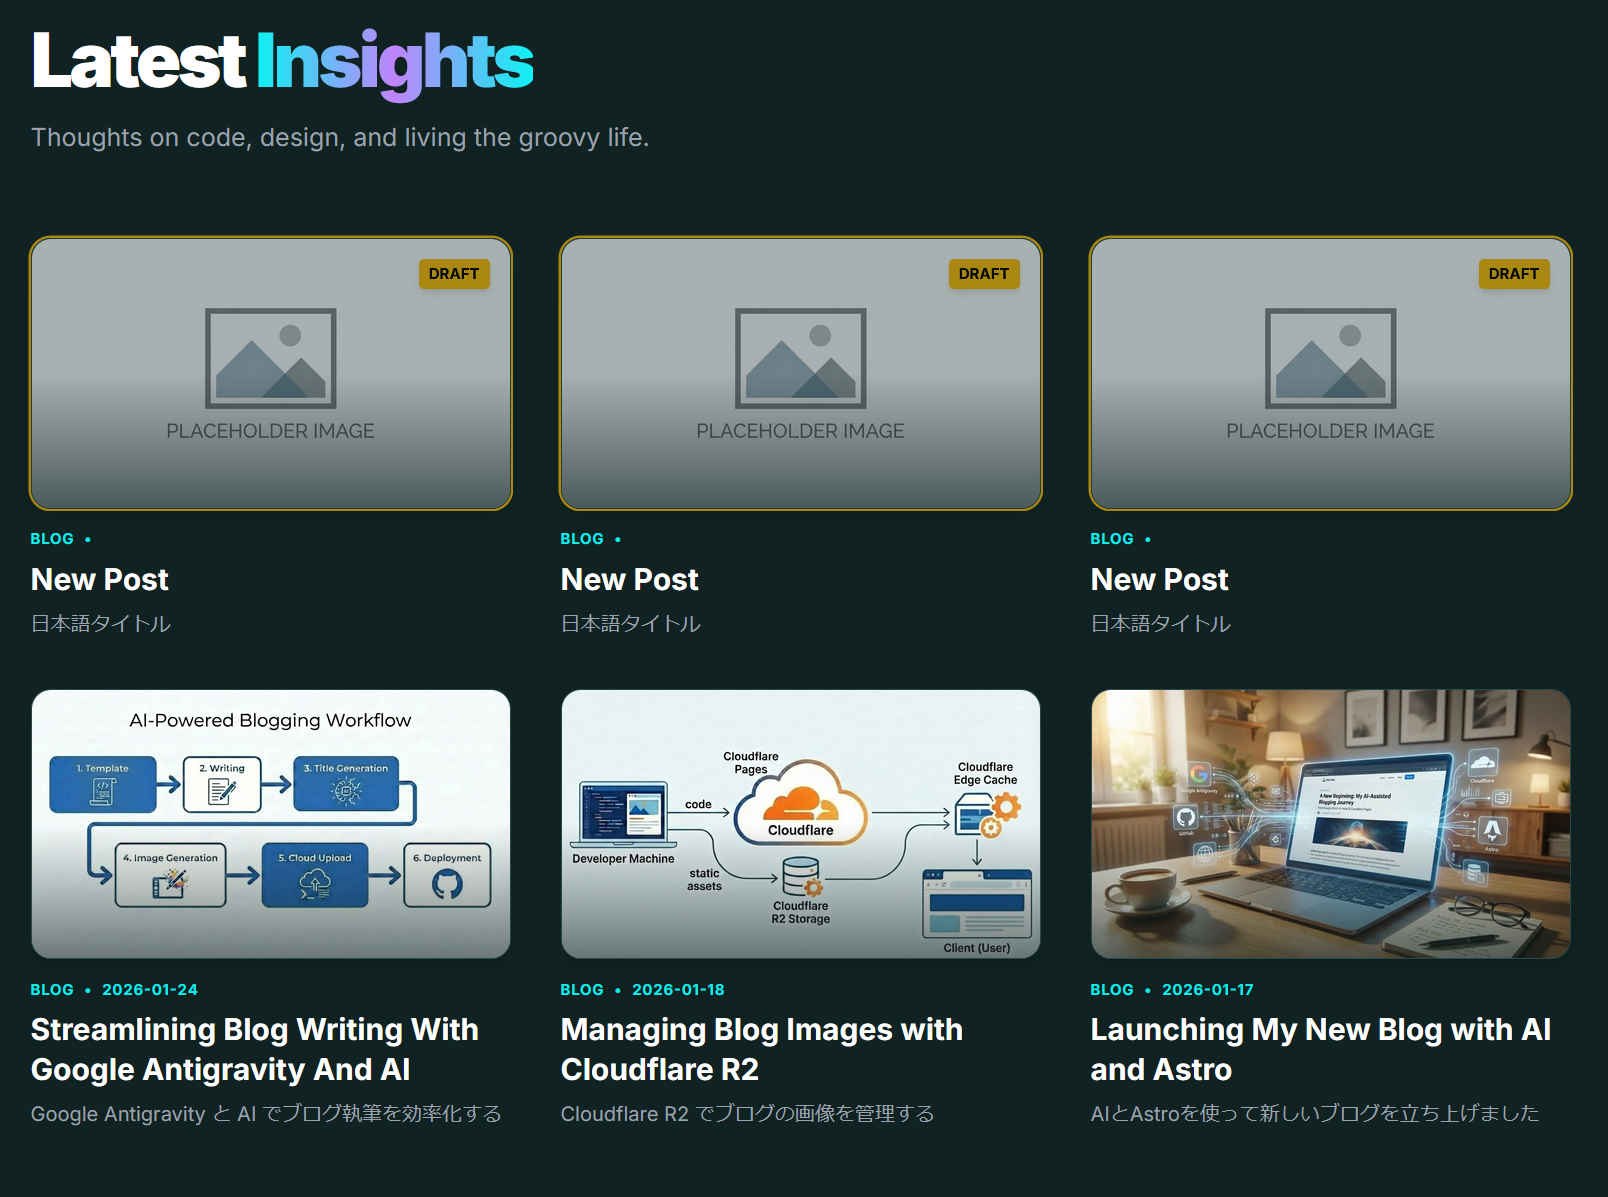Click the placeholder image icon in the rightmost draft card
This screenshot has width=1608, height=1197.
coord(1330,358)
